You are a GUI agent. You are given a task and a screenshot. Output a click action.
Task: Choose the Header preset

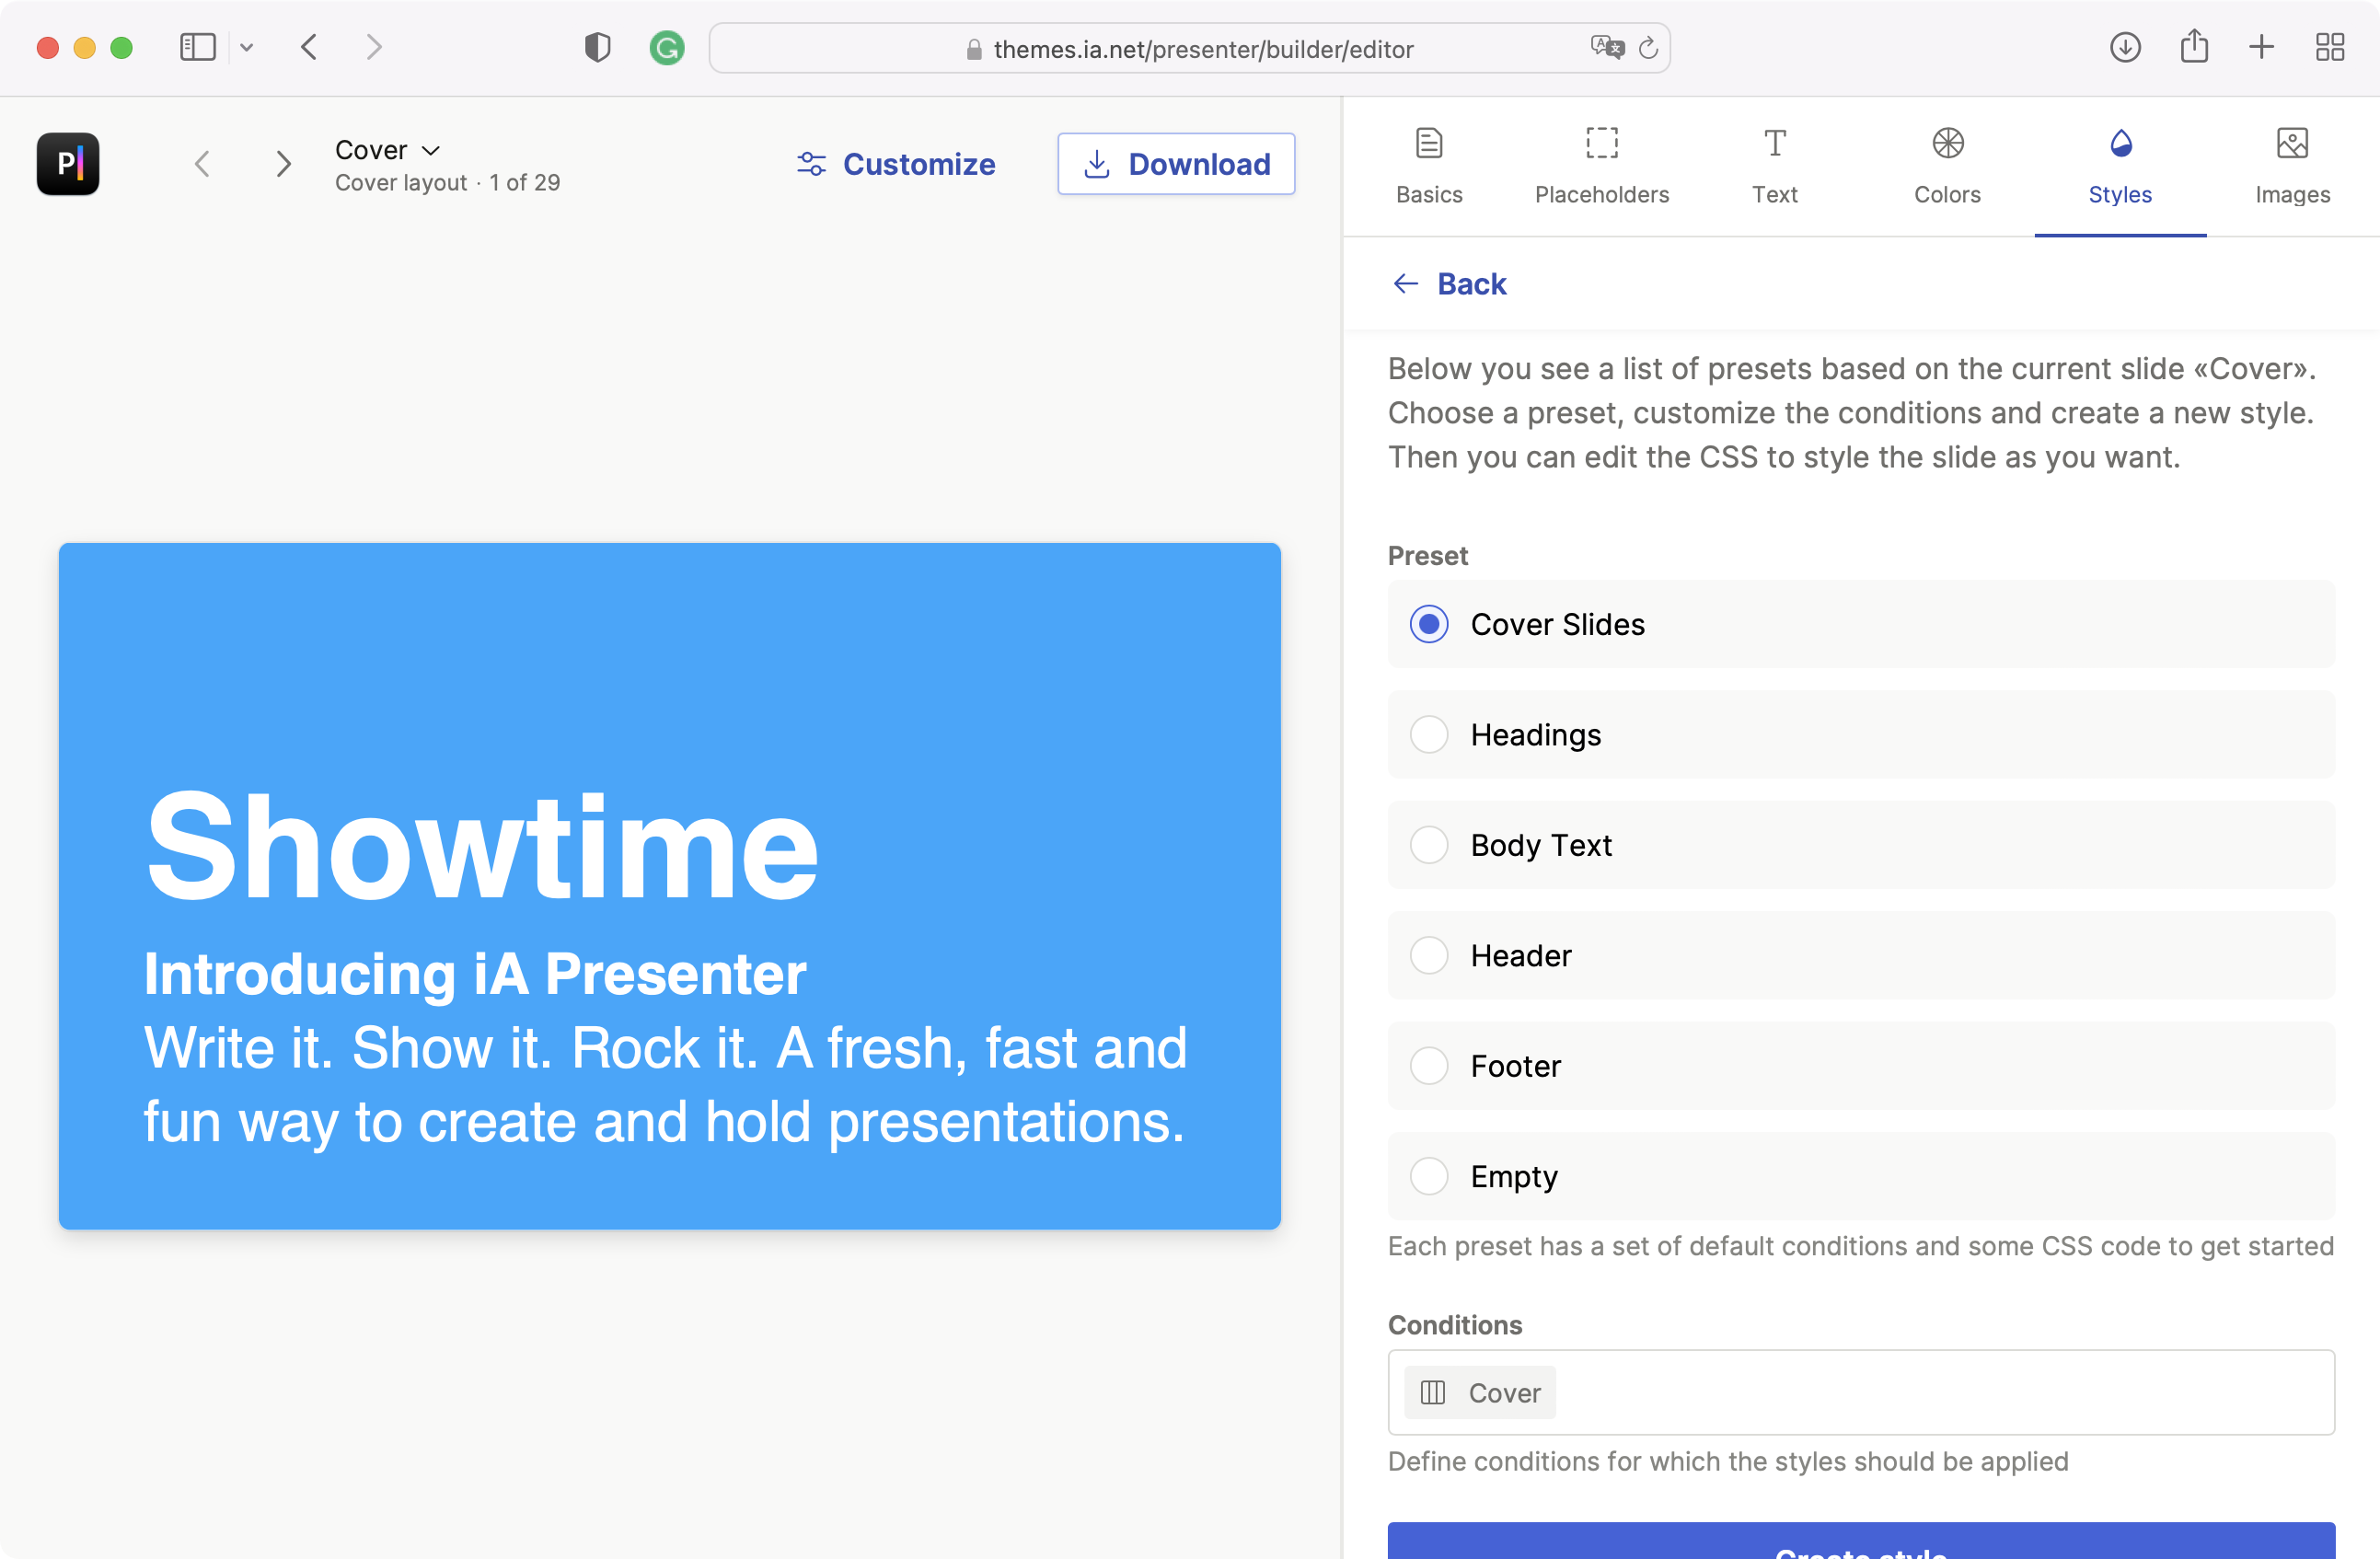point(1861,955)
